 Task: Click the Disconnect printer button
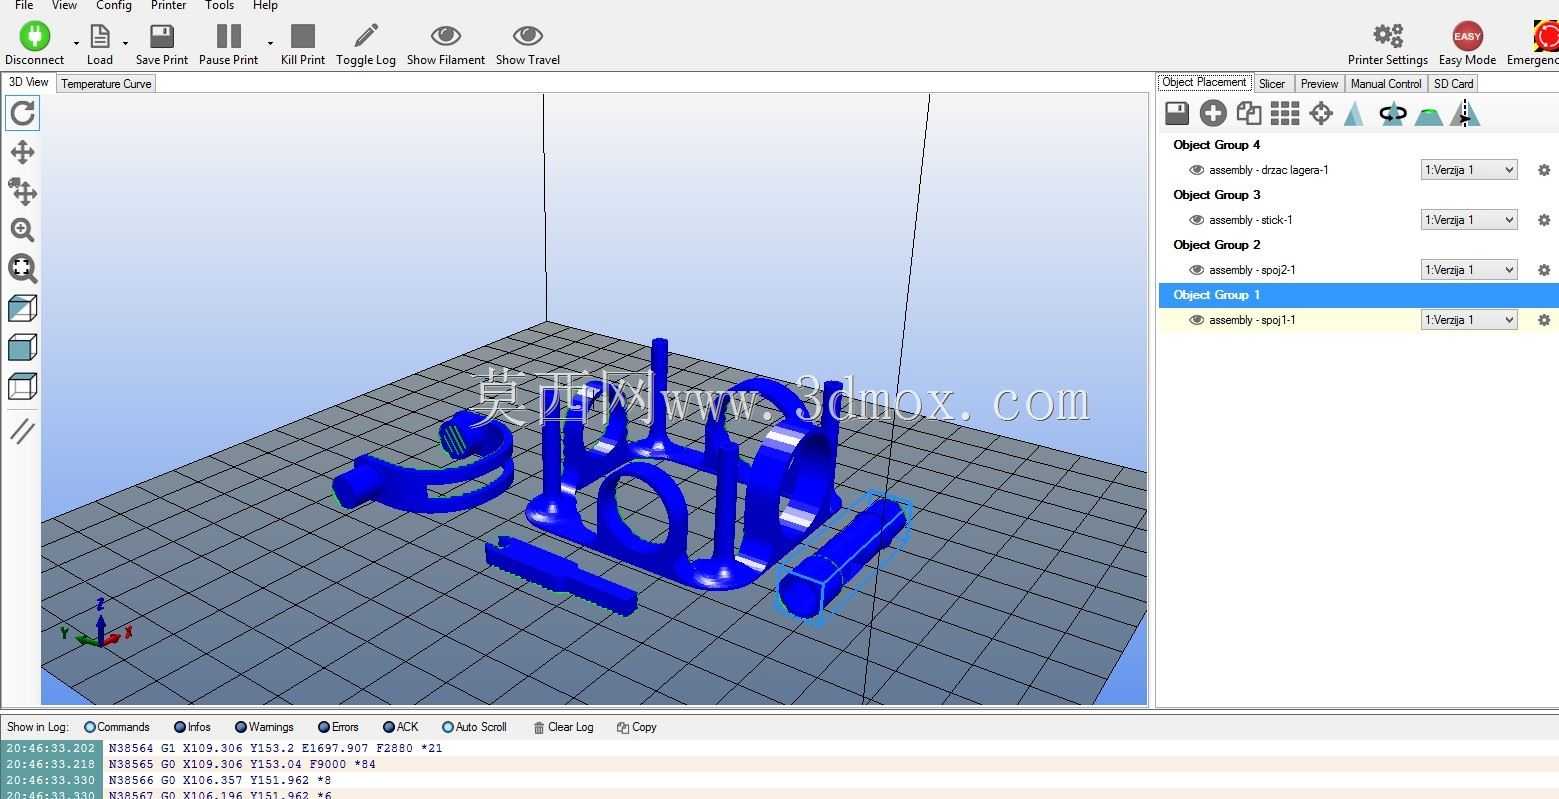35,44
